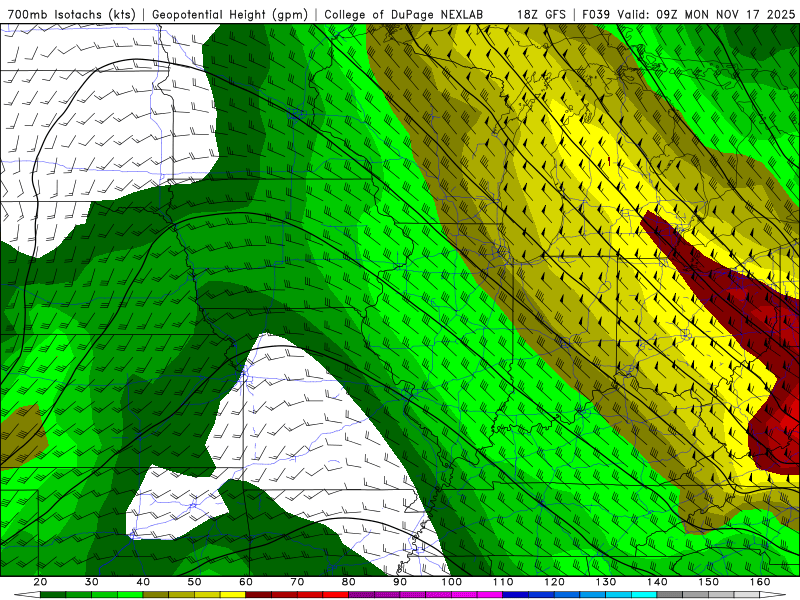The image size is (800, 600).
Task: Click the 160 kt label on color scale
Action: coord(760,582)
